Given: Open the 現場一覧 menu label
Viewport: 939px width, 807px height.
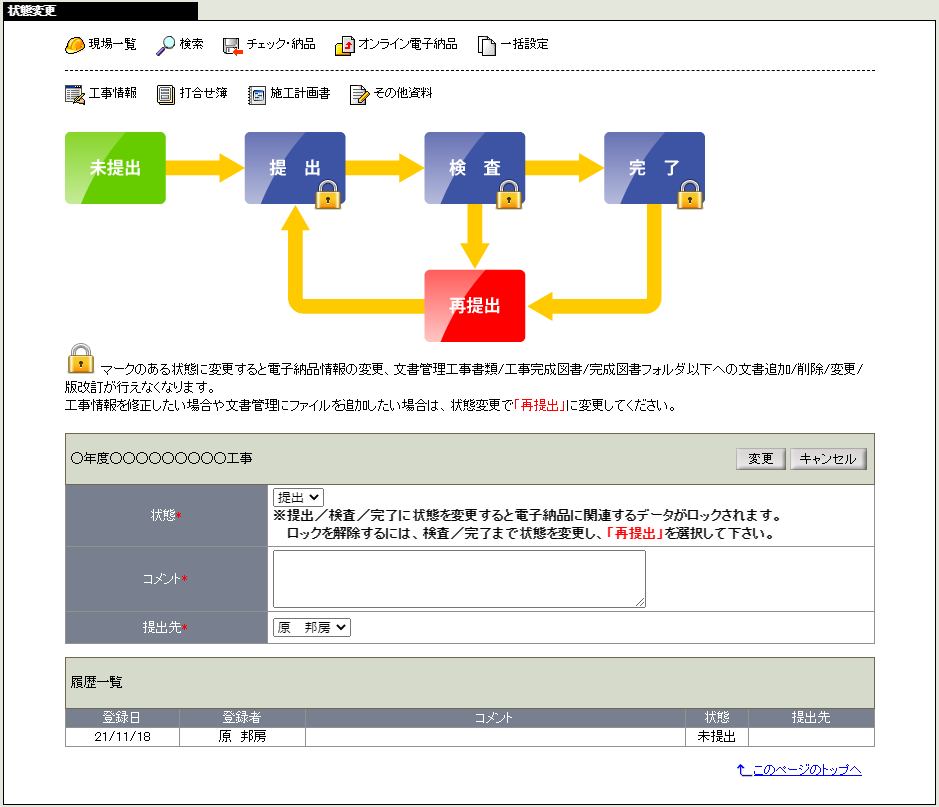Looking at the screenshot, I should pos(113,44).
